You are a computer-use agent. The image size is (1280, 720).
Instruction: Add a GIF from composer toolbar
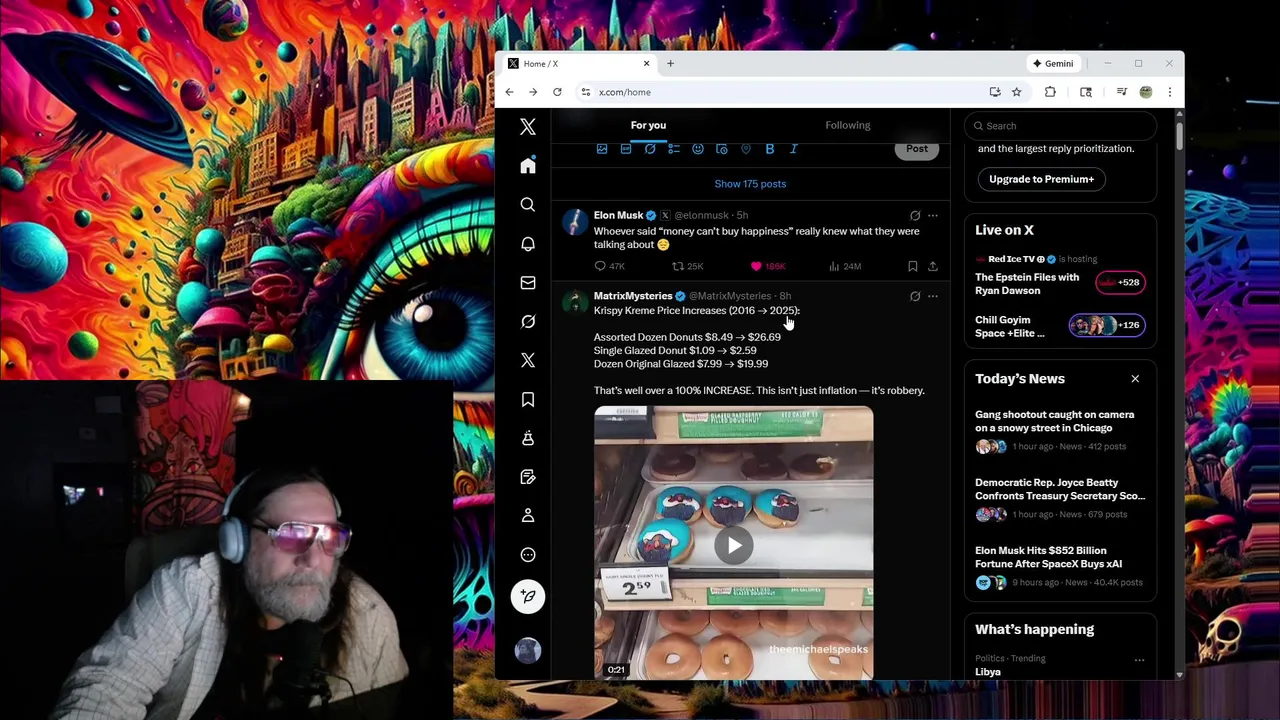(626, 149)
